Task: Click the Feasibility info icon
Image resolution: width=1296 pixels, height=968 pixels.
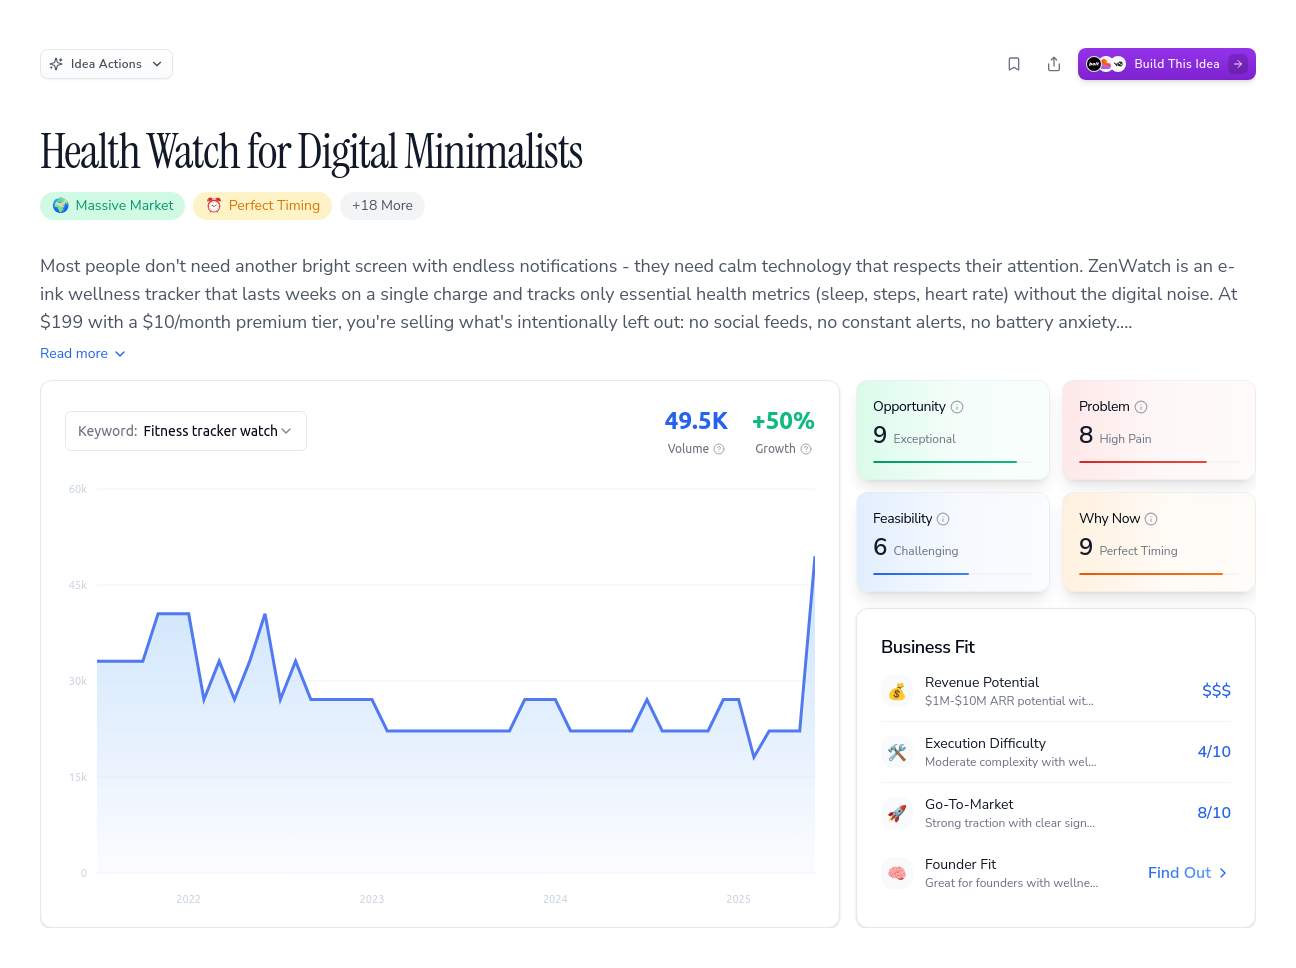Action: point(943,519)
